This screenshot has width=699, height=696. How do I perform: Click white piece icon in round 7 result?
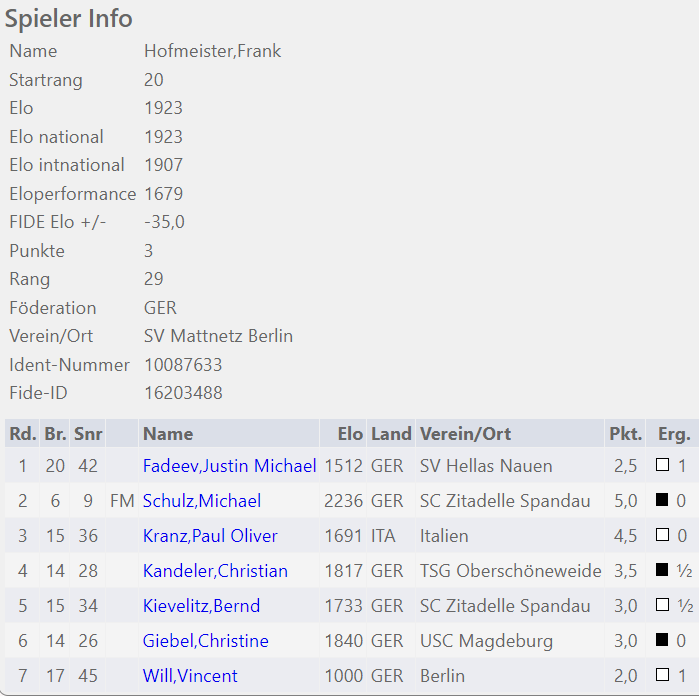point(662,675)
